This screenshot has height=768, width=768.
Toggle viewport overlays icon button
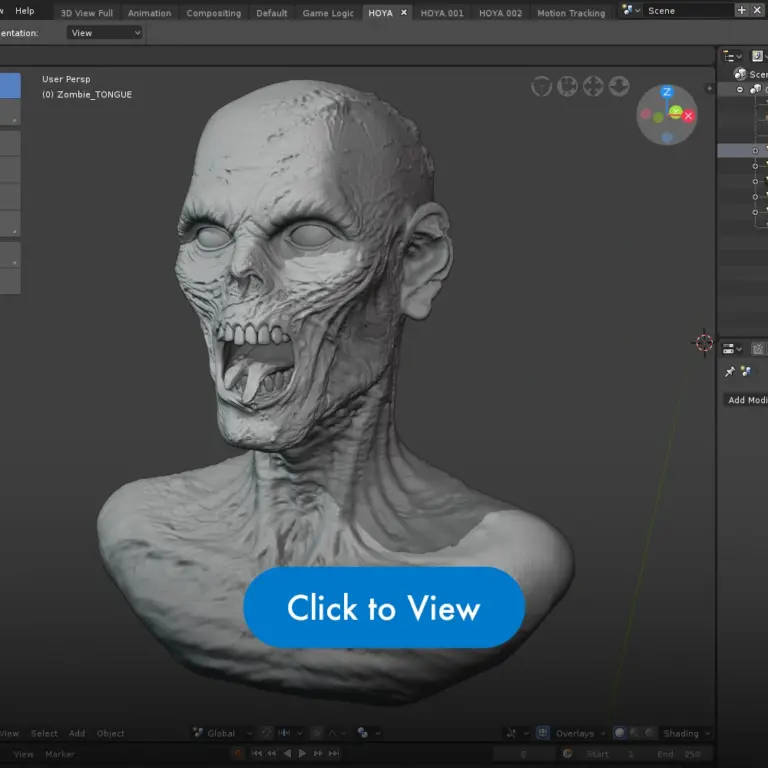pos(543,733)
